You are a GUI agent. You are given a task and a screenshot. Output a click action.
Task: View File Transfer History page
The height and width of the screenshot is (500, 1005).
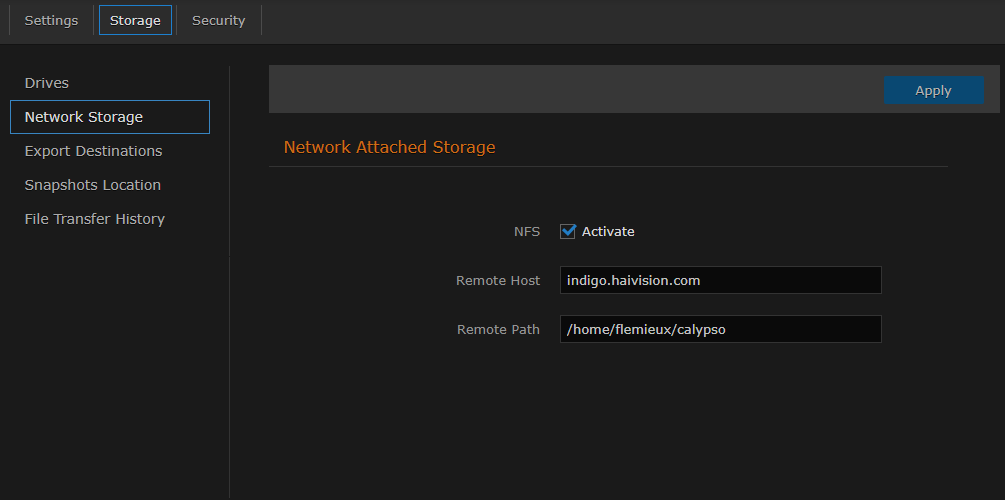pyautogui.click(x=94, y=219)
